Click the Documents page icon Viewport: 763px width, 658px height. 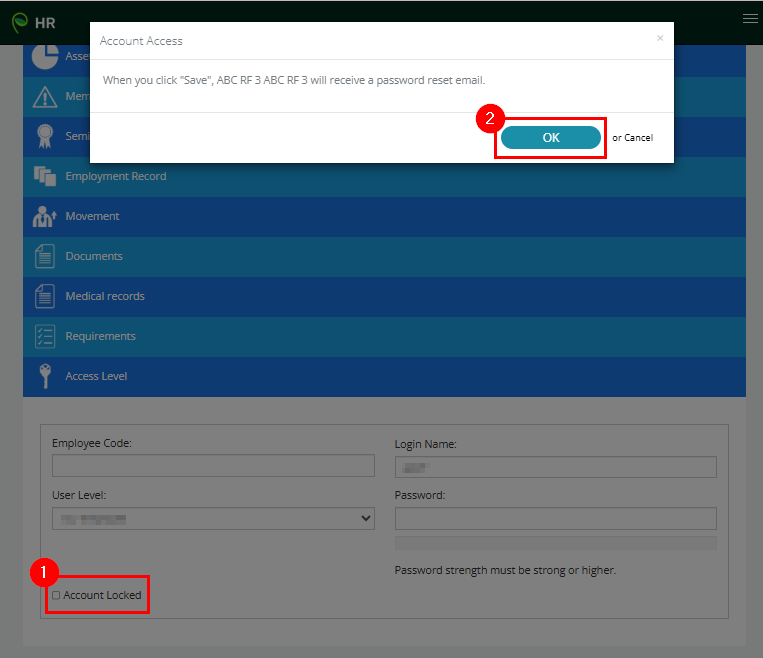click(45, 256)
